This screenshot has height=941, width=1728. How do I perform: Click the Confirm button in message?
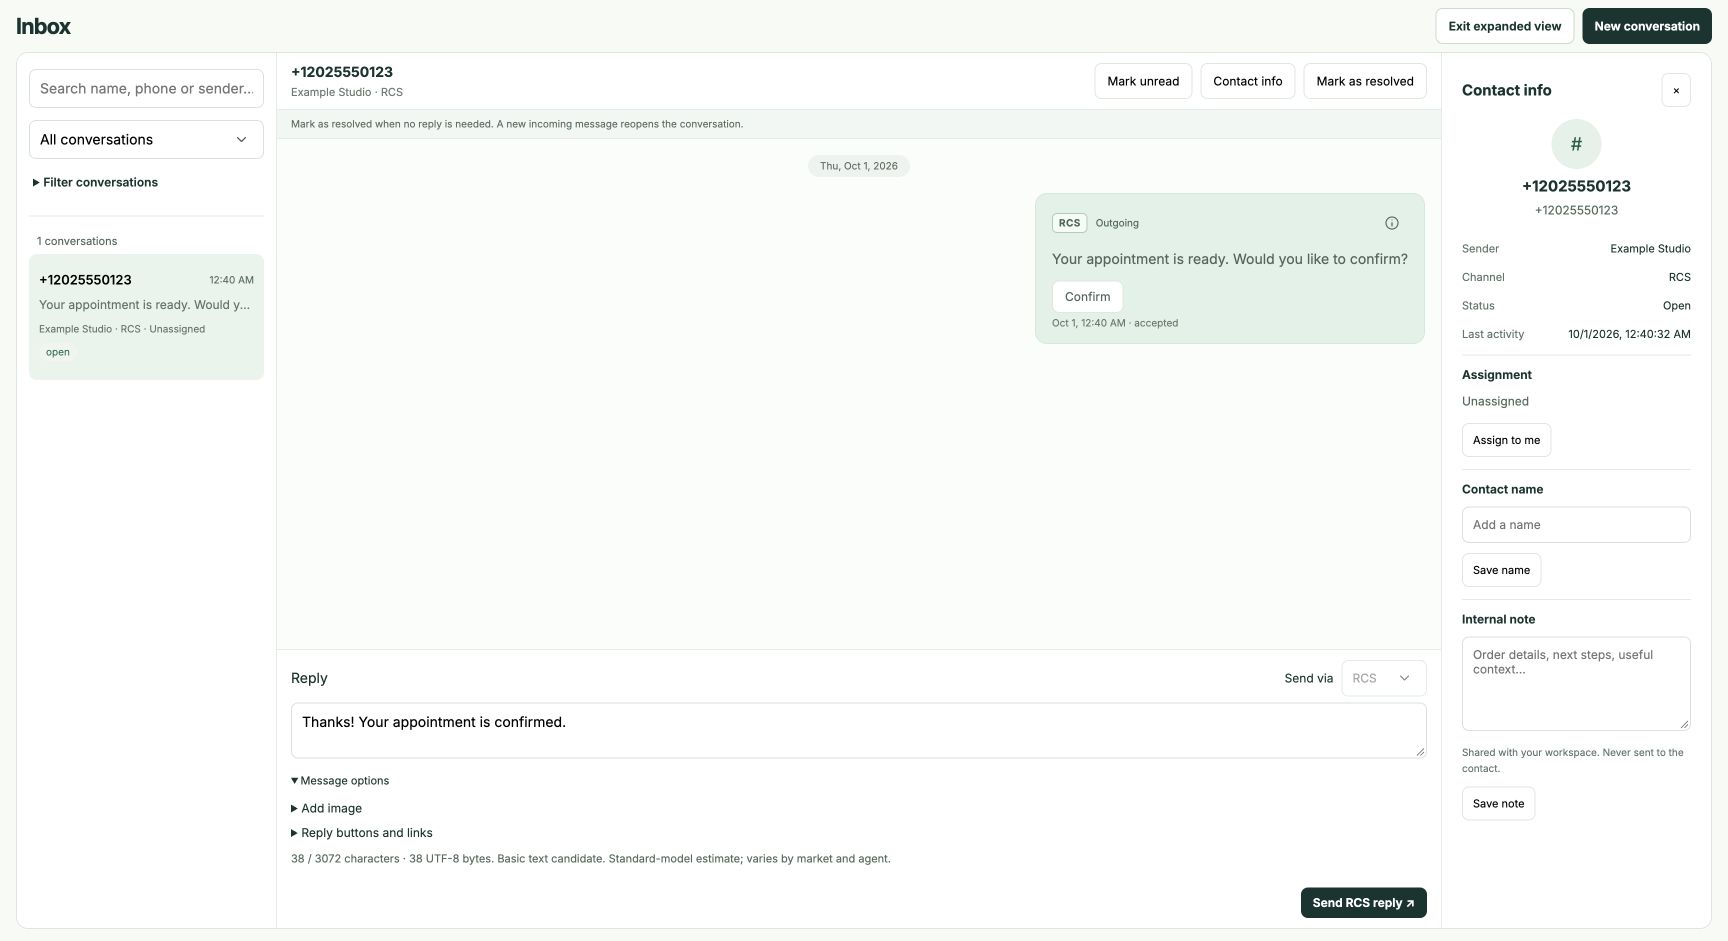coord(1087,297)
